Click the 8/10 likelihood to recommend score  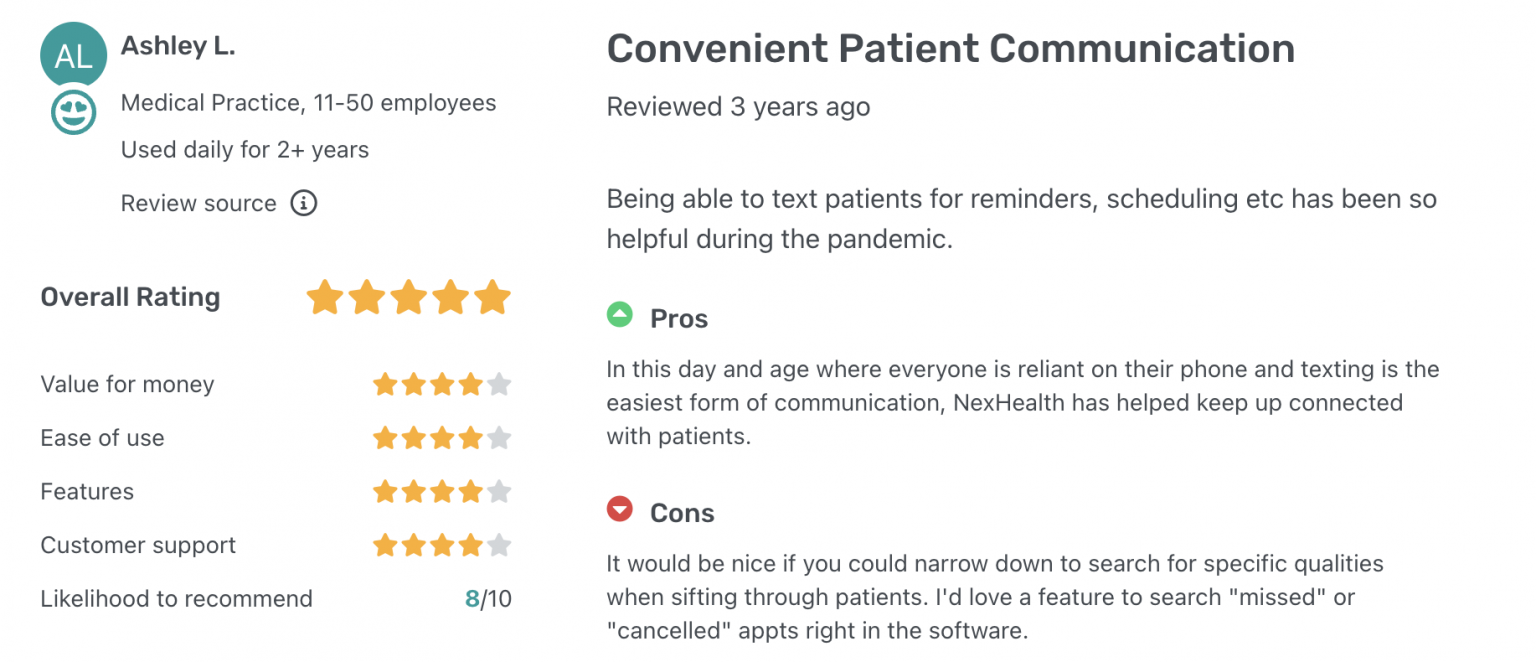[488, 599]
